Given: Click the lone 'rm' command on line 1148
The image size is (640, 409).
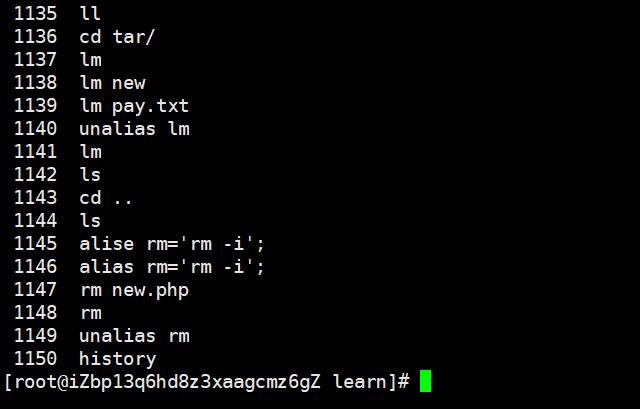Looking at the screenshot, I should (x=91, y=313).
